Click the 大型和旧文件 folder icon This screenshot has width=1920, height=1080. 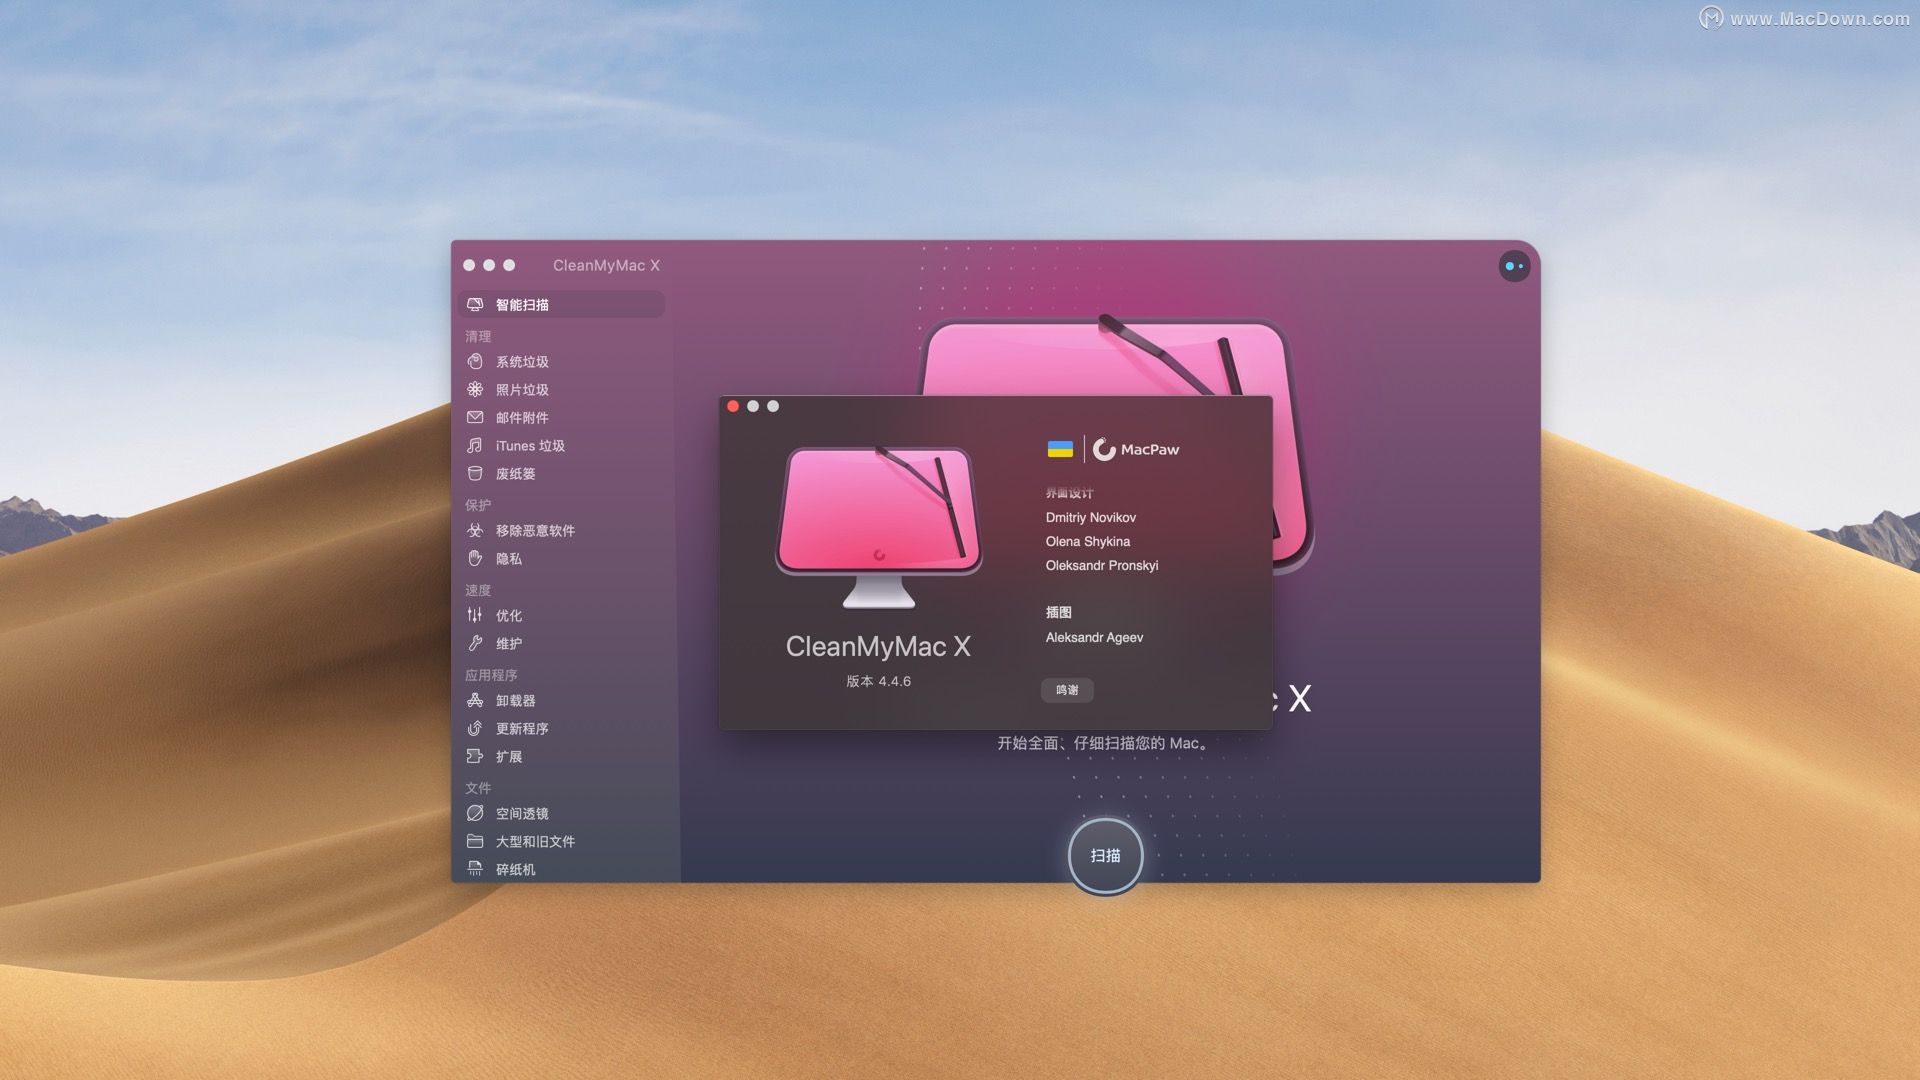(x=475, y=841)
